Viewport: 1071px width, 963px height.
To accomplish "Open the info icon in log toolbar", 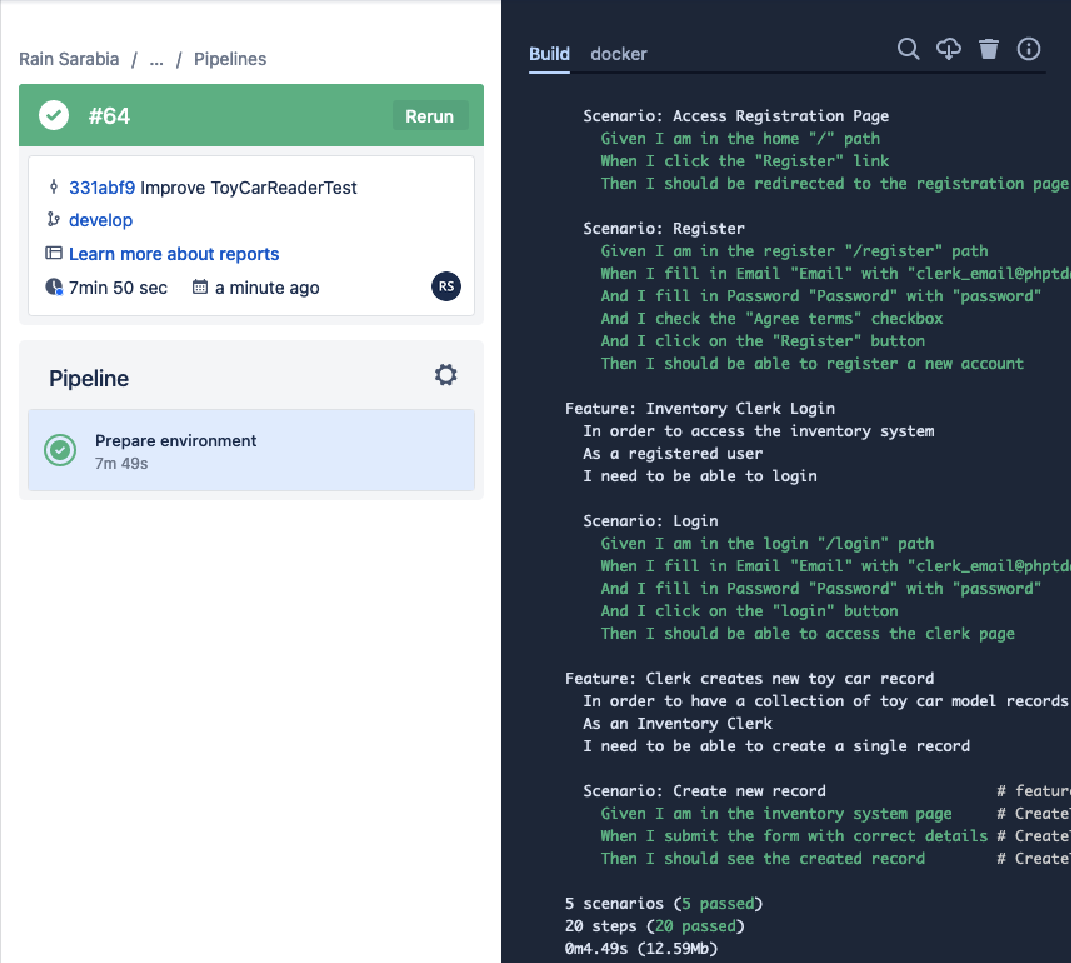I will point(1029,49).
